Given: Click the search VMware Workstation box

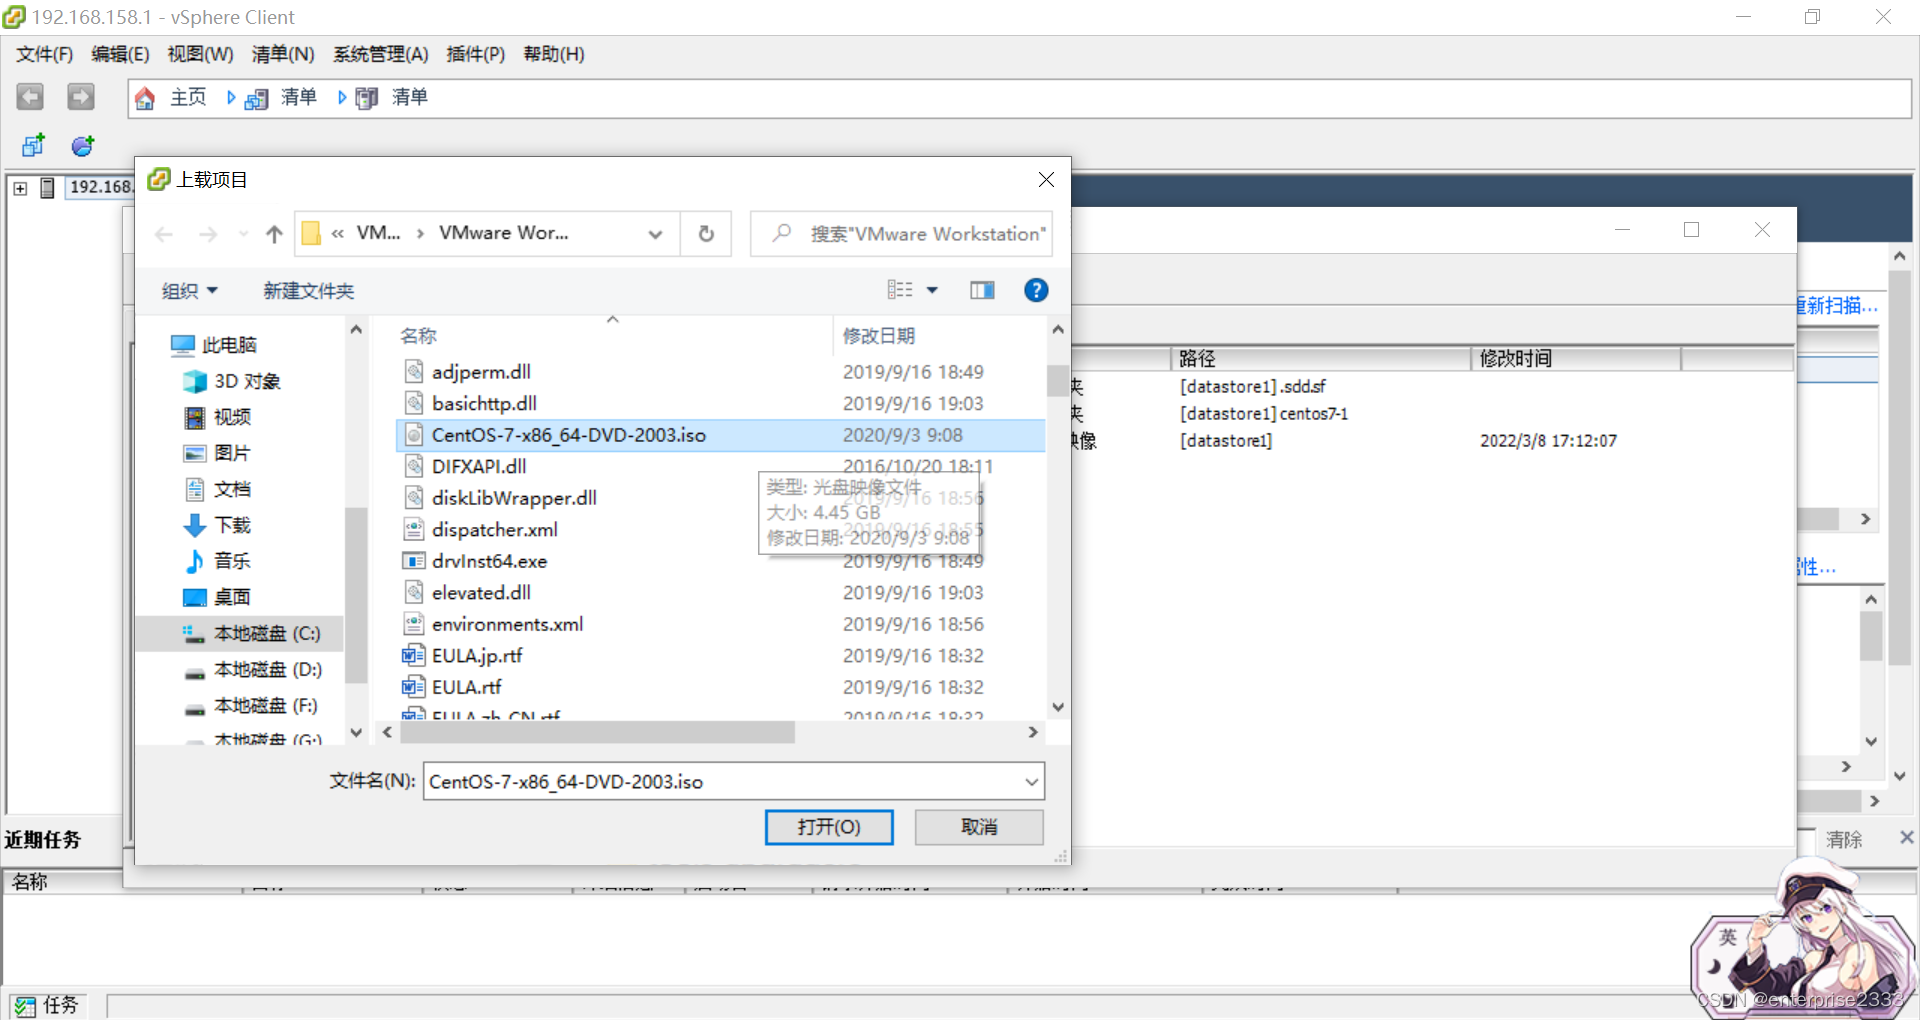Looking at the screenshot, I should tap(901, 234).
